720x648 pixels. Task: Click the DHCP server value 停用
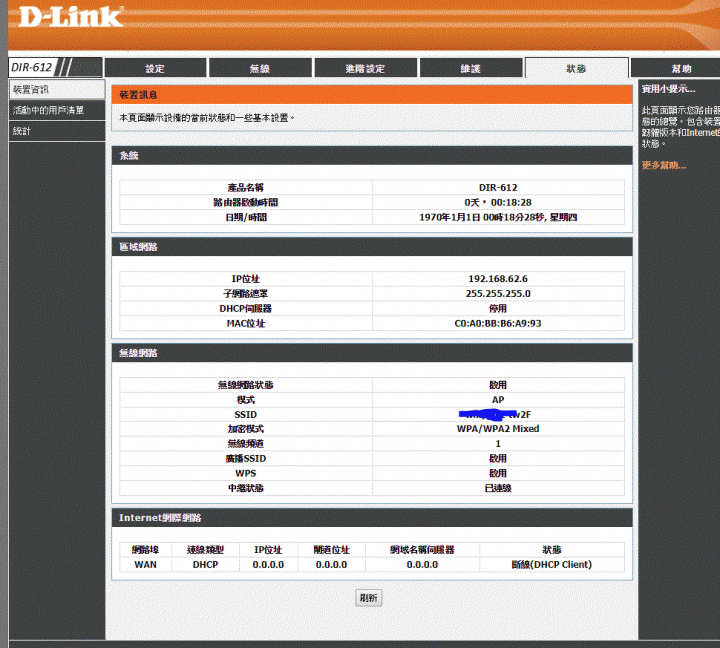tap(498, 308)
